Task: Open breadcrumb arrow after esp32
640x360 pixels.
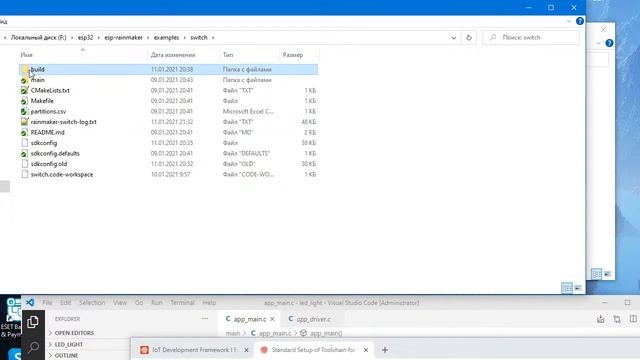Action: click(x=98, y=38)
